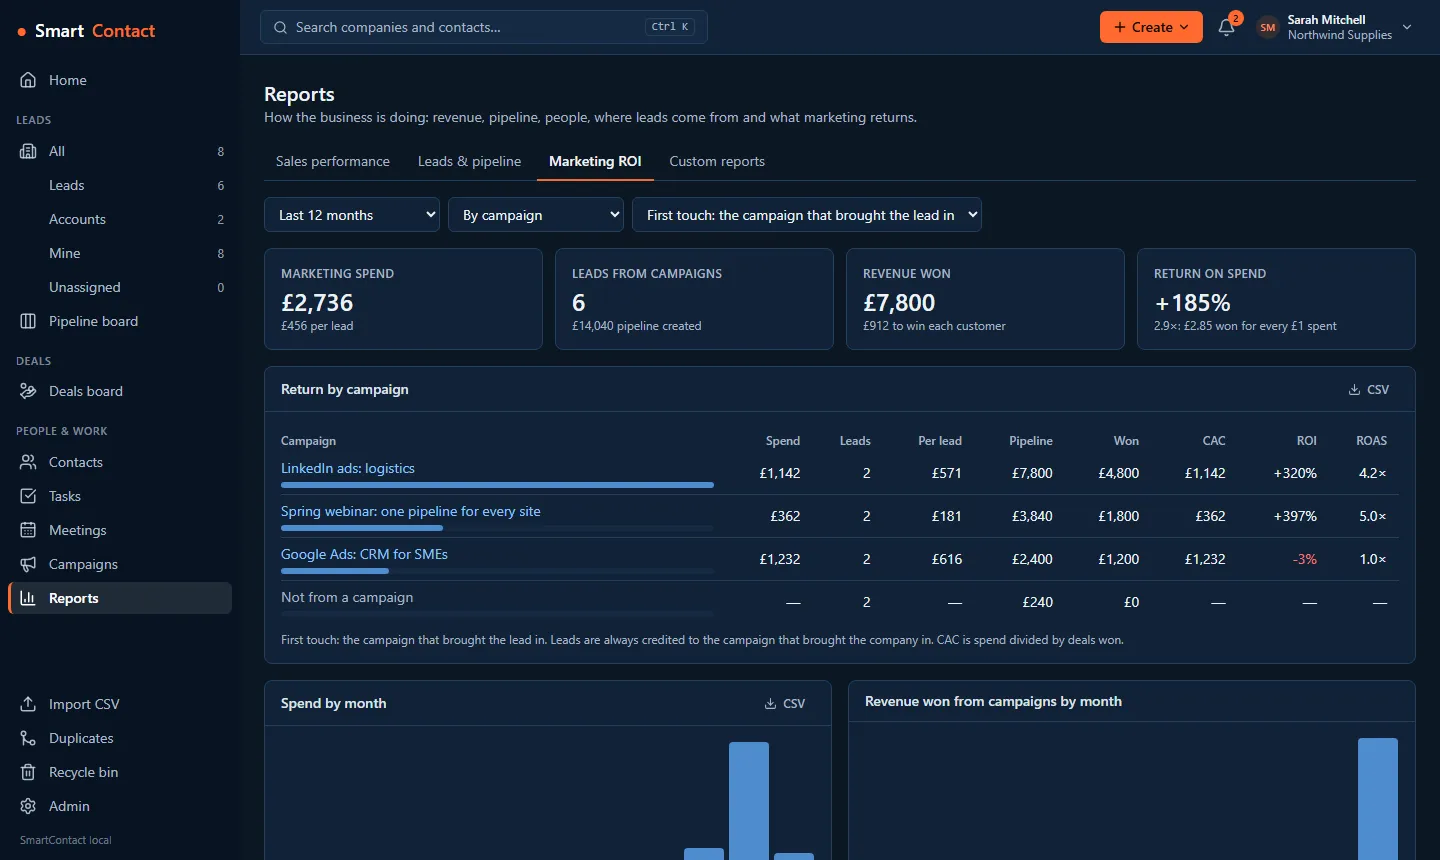Click the ROI column header
The image size is (1440, 860).
(1306, 441)
